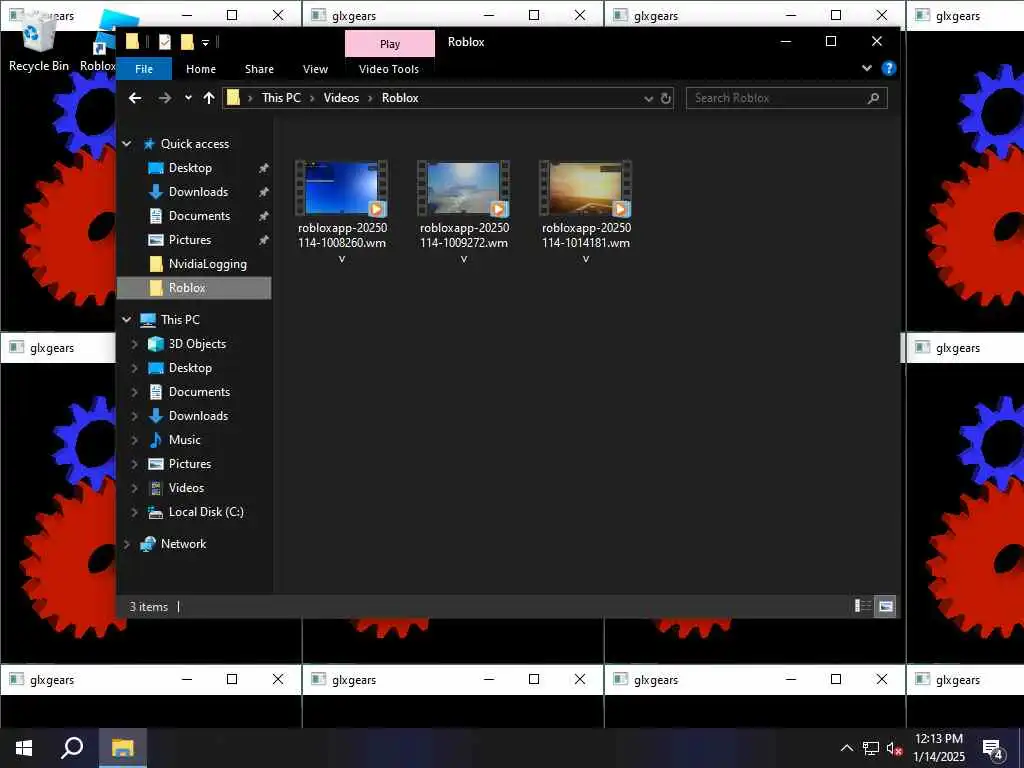Expand Local Disk (C:) node

[135, 512]
